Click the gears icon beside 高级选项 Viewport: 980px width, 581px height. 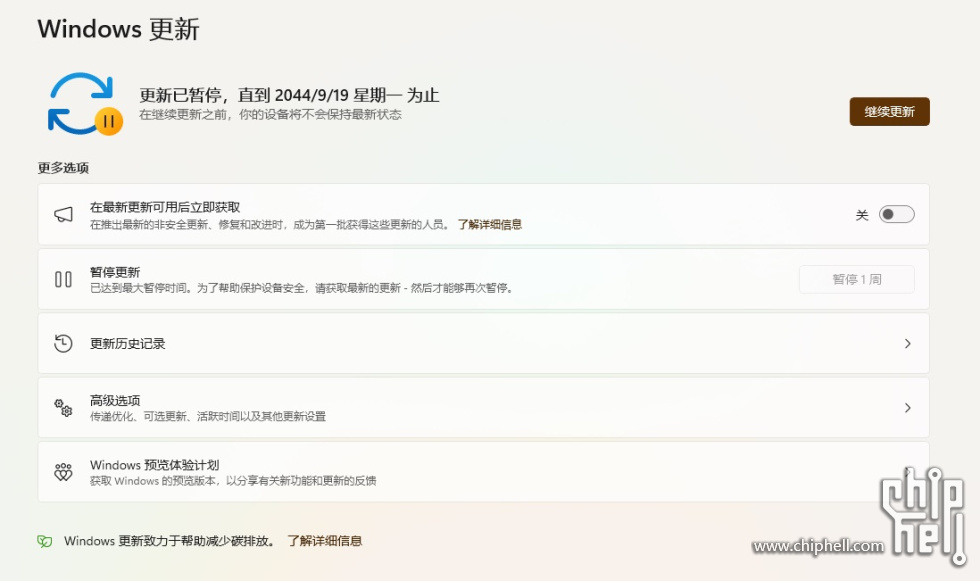[x=63, y=408]
